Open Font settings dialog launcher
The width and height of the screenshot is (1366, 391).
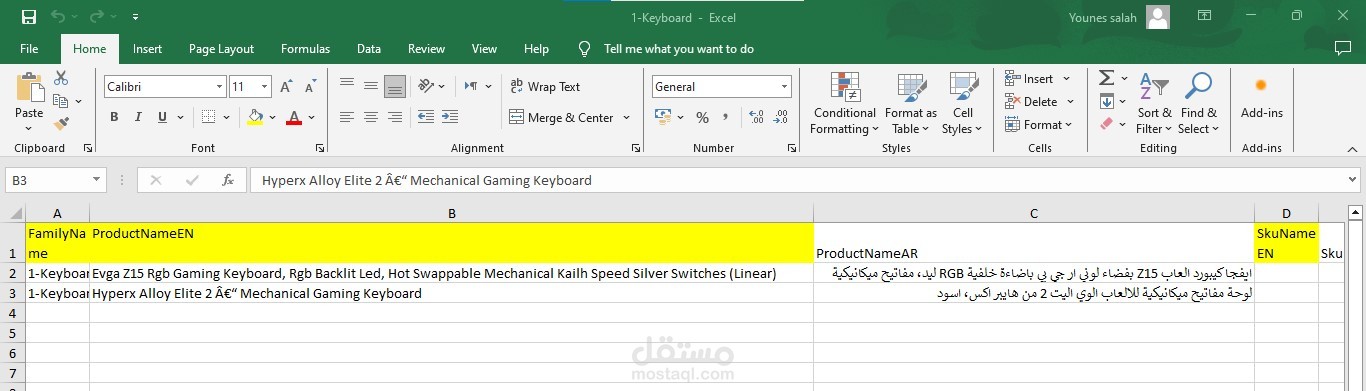coord(320,148)
